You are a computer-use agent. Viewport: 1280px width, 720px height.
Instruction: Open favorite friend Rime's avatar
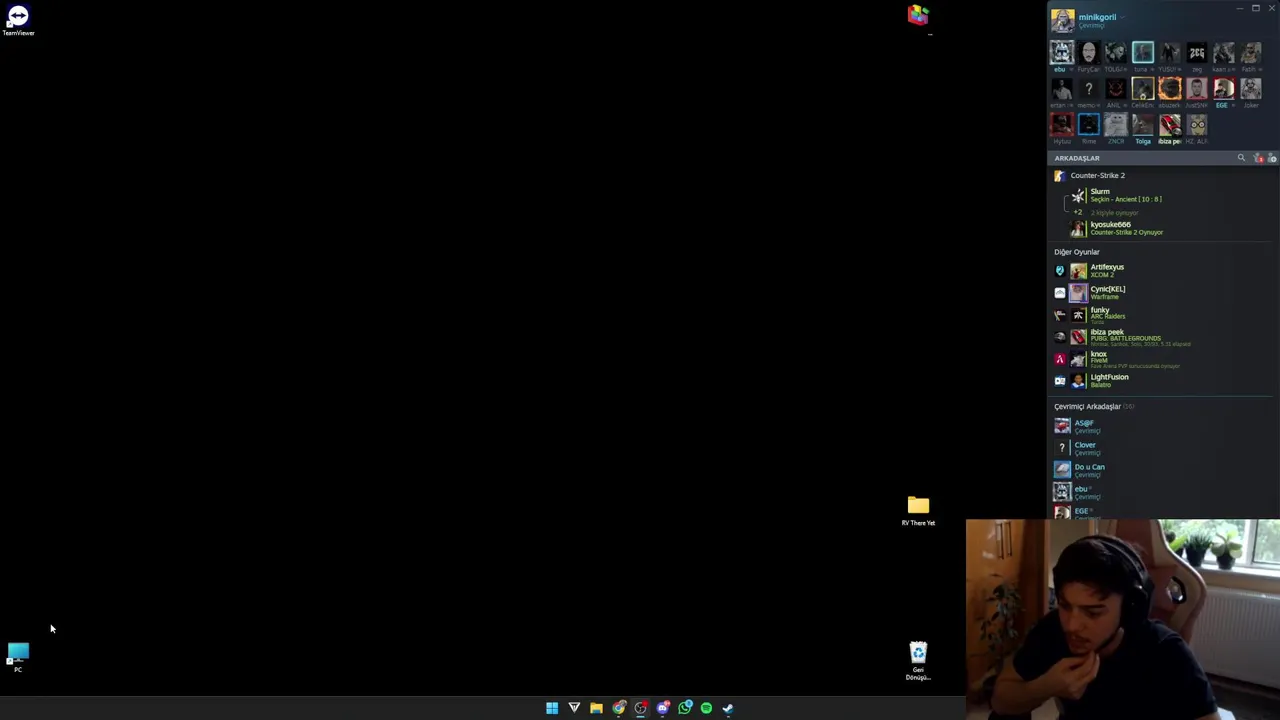[x=1089, y=124]
